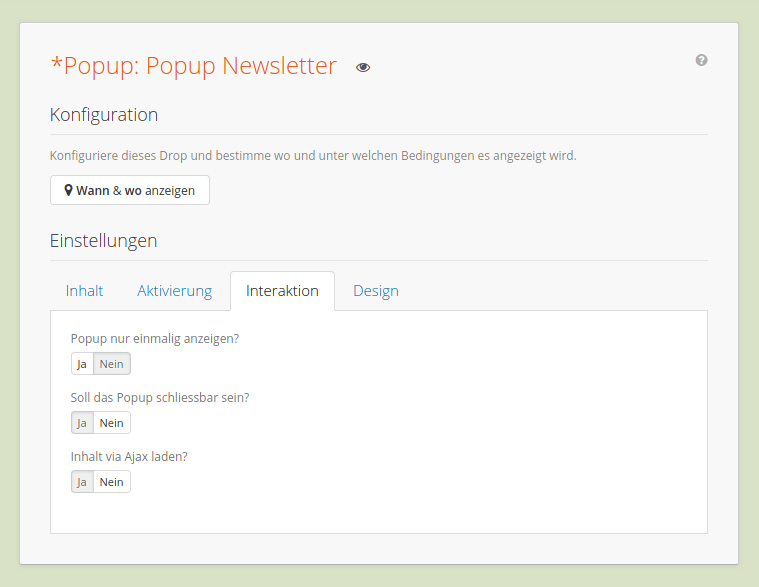This screenshot has width=759, height=587.
Task: Open the help question mark icon
Action: 701,60
